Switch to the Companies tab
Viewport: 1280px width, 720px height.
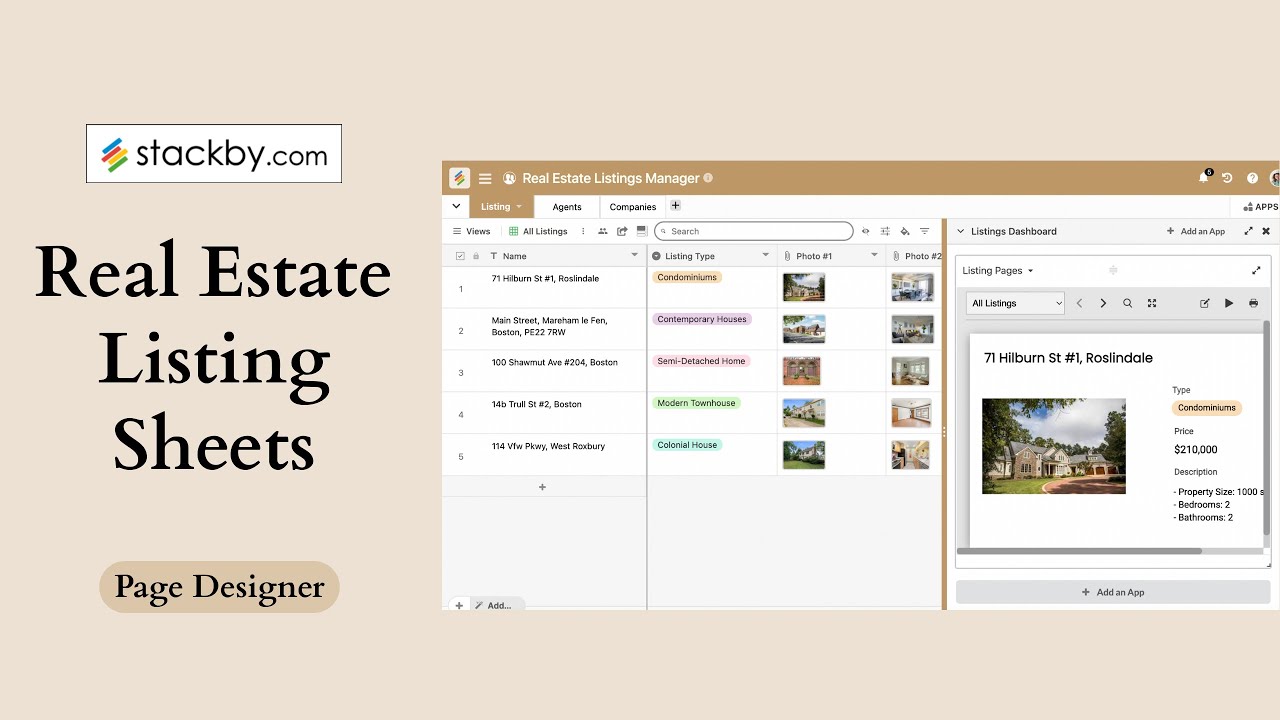point(633,207)
